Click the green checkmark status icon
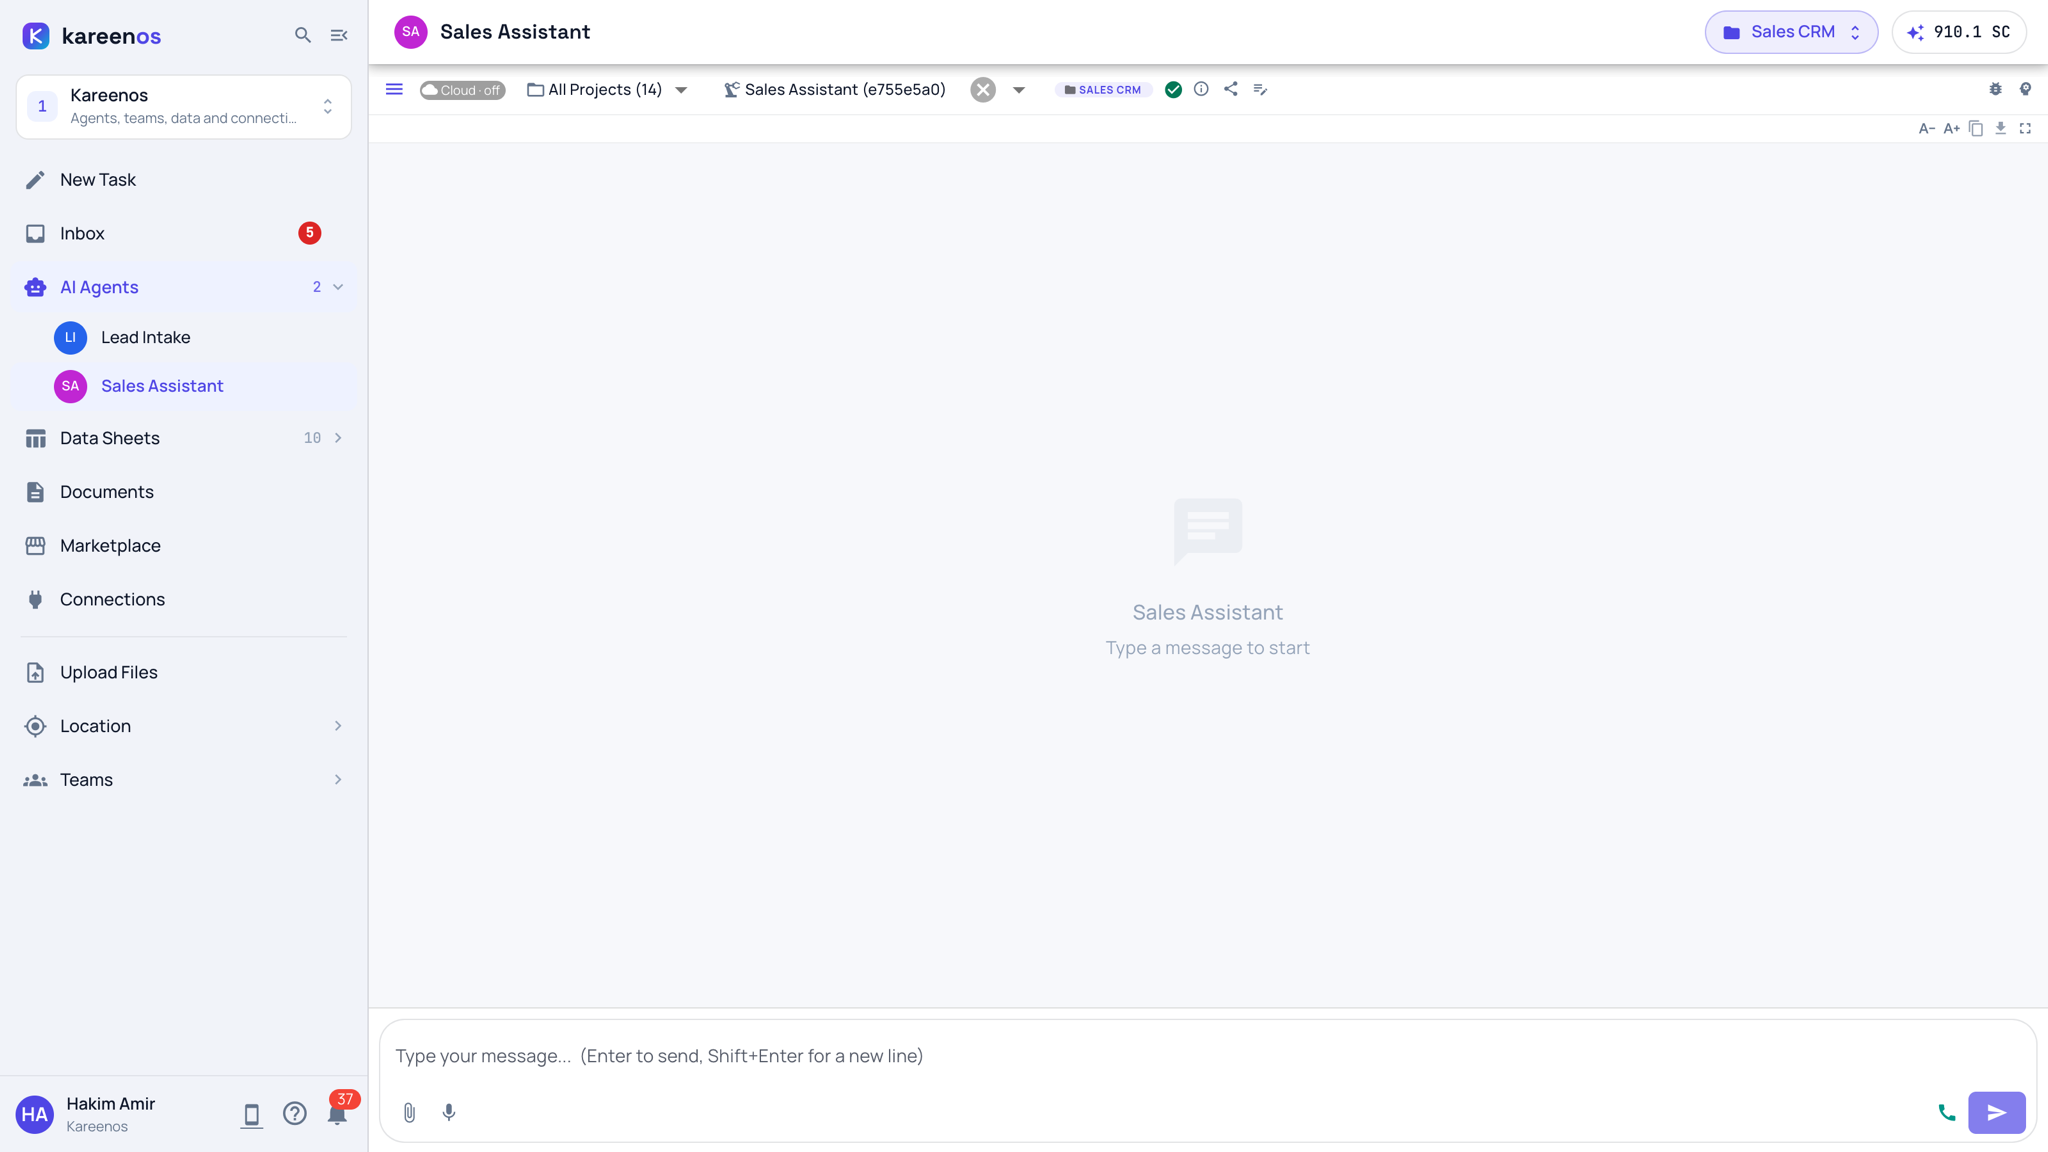 pyautogui.click(x=1173, y=90)
